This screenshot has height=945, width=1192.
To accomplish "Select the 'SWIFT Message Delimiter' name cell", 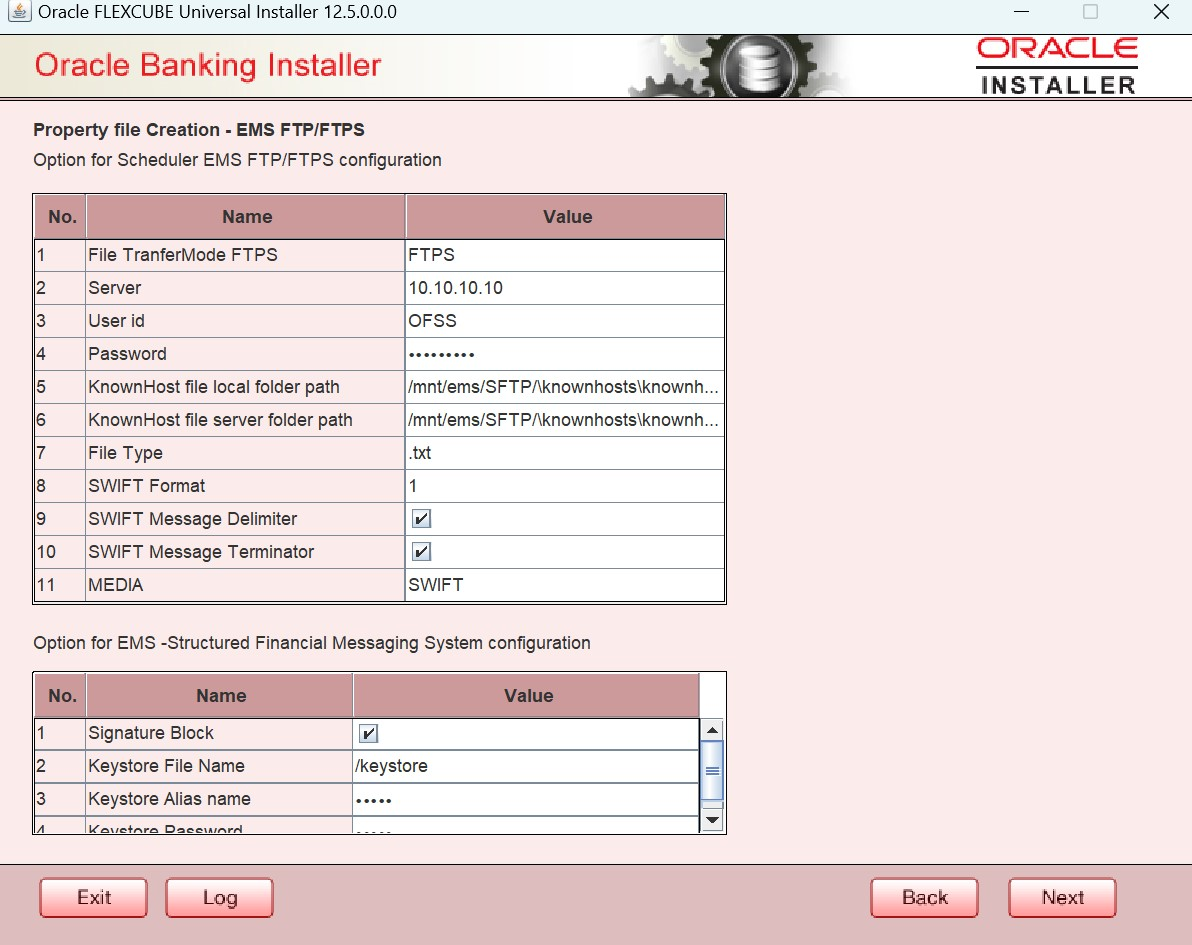I will [245, 518].
